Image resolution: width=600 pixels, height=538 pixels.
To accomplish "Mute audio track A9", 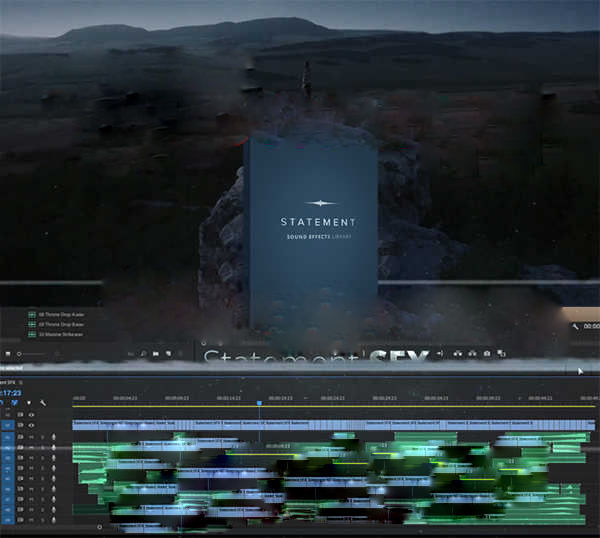I will pos(32,520).
